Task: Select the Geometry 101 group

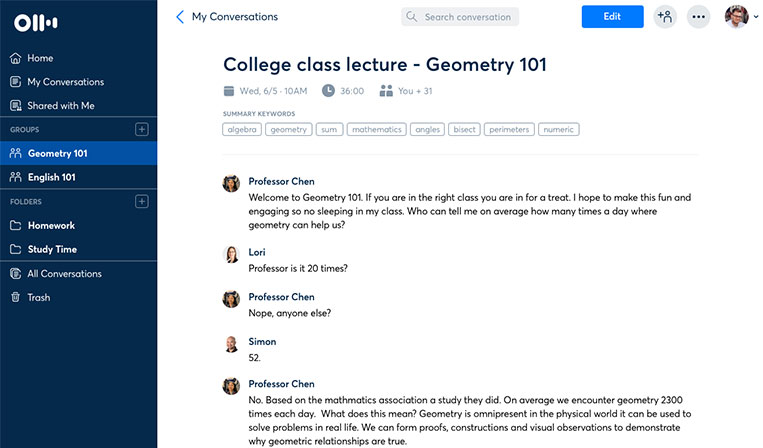Action: [x=78, y=153]
